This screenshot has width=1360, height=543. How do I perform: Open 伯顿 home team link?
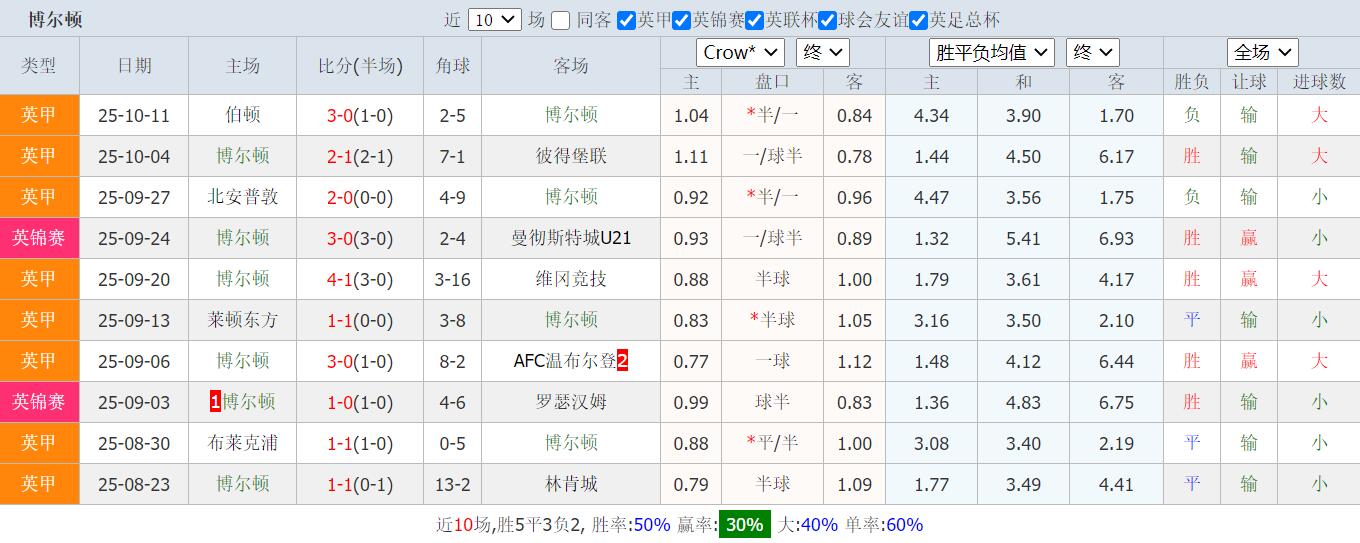(x=243, y=115)
